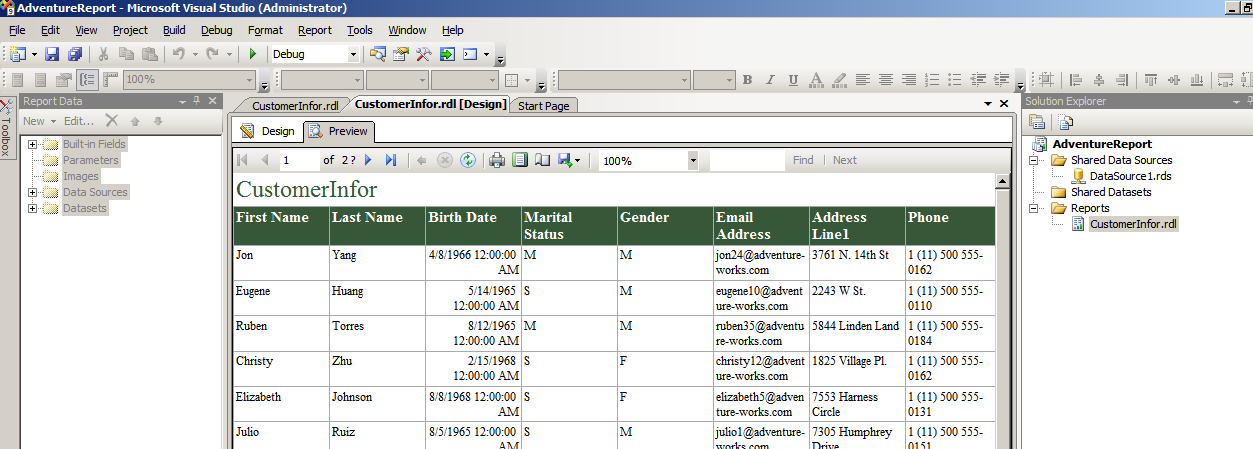Open the Report menu
The width and height of the screenshot is (1253, 449).
pos(315,30)
